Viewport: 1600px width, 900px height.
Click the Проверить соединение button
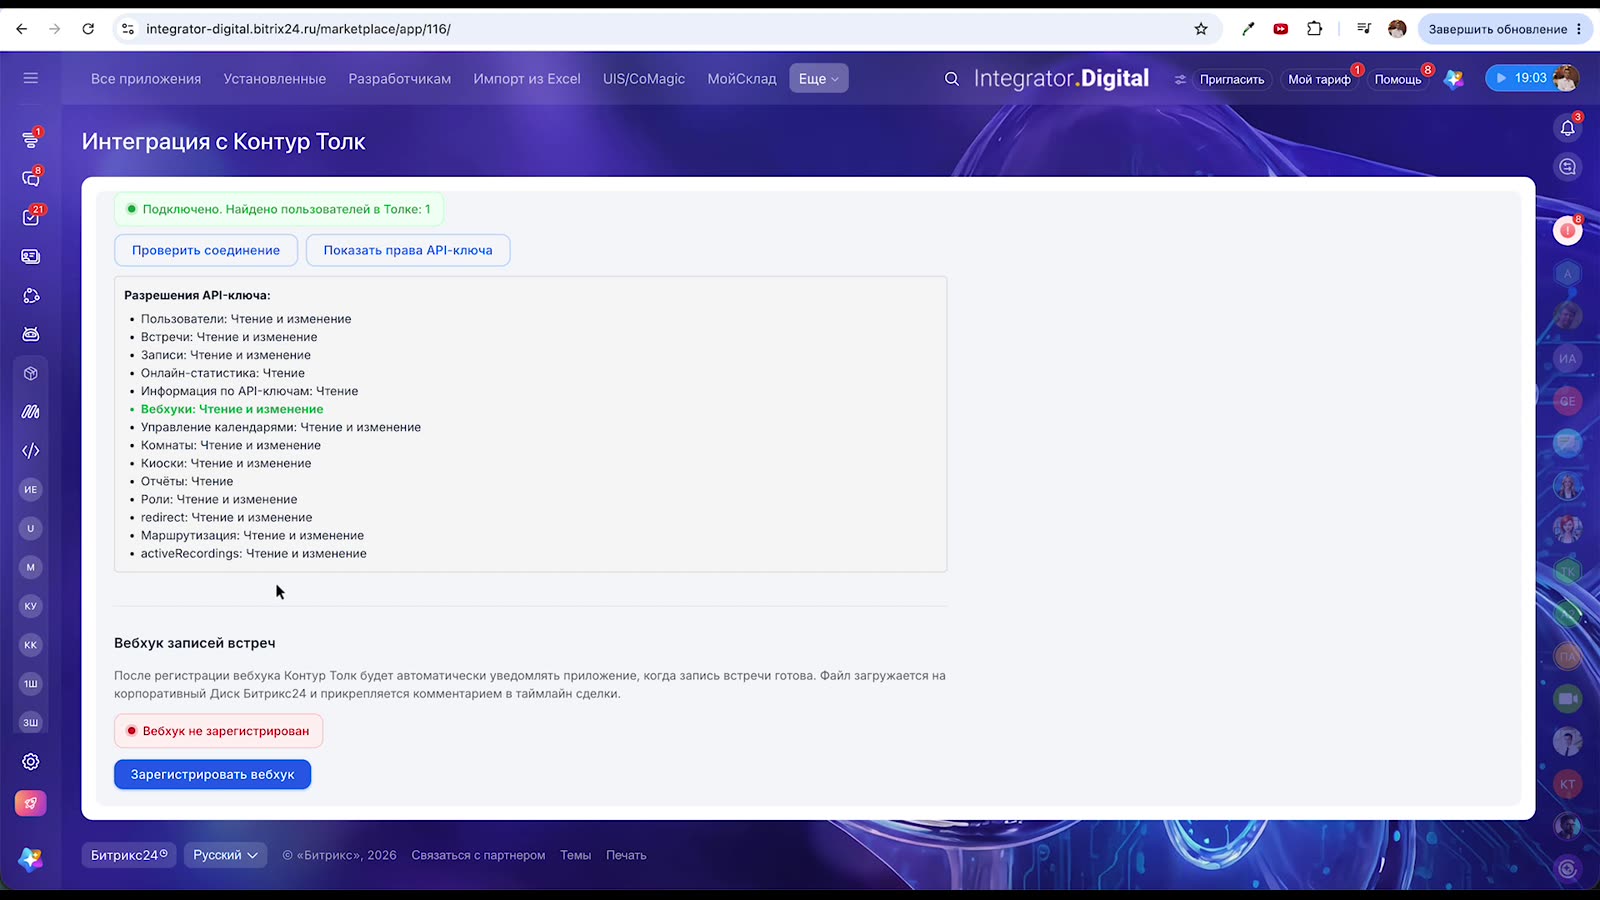(206, 250)
